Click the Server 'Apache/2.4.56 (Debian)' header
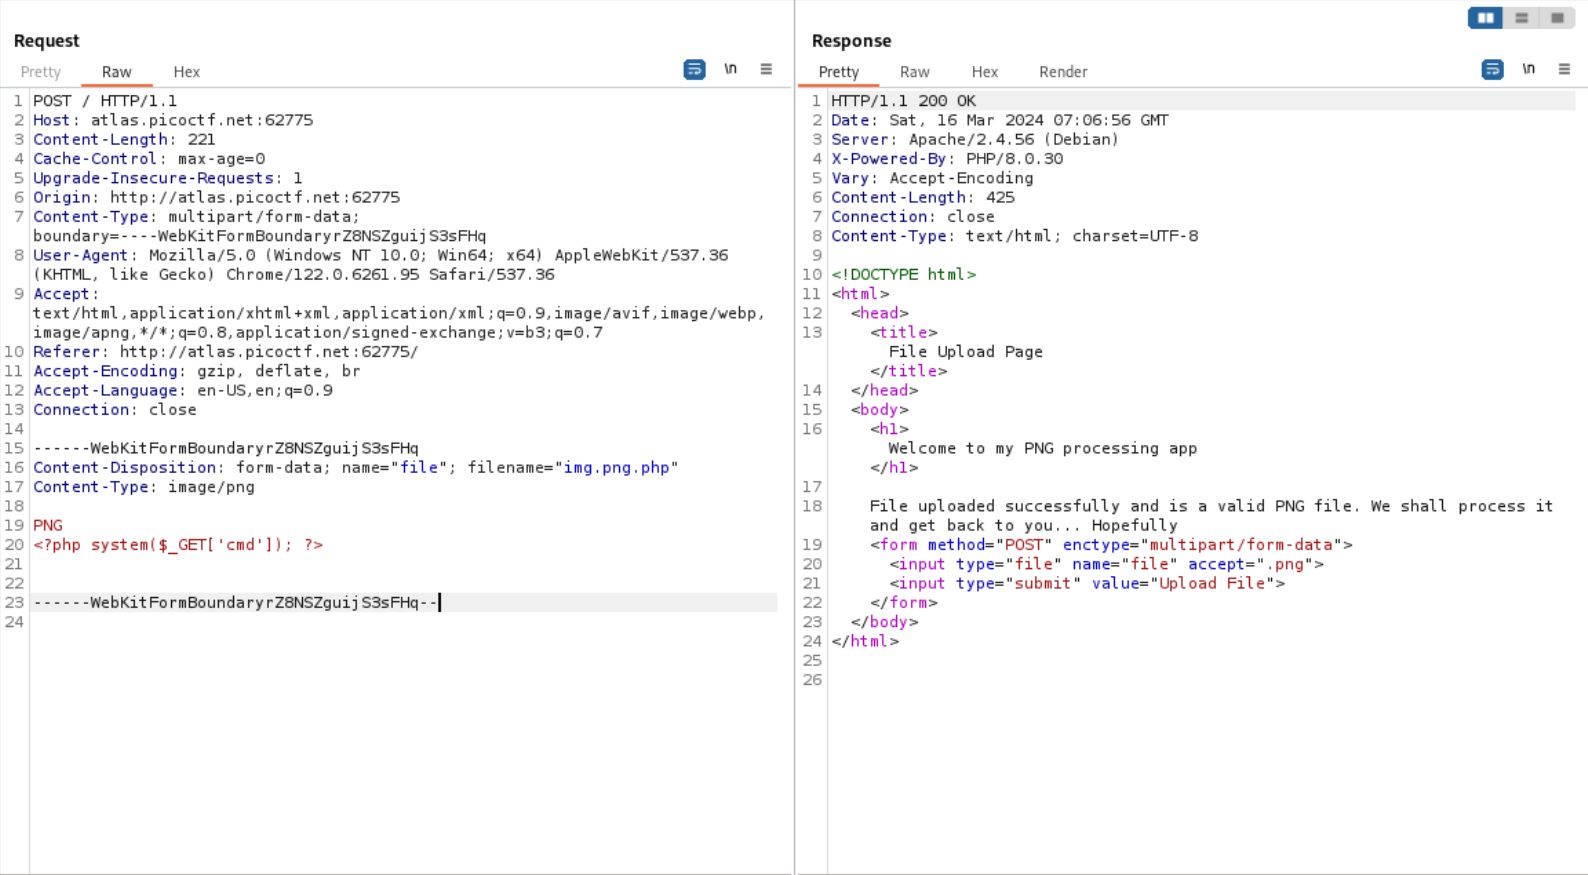This screenshot has width=1588, height=875. pos(975,140)
